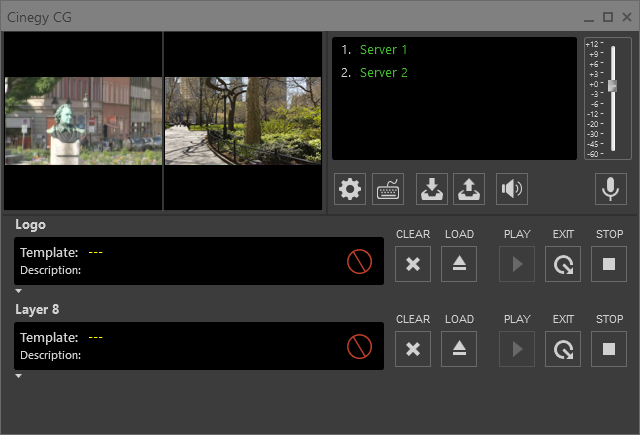The height and width of the screenshot is (435, 640).
Task: Toggle the speaker audio icon
Action: coord(513,189)
